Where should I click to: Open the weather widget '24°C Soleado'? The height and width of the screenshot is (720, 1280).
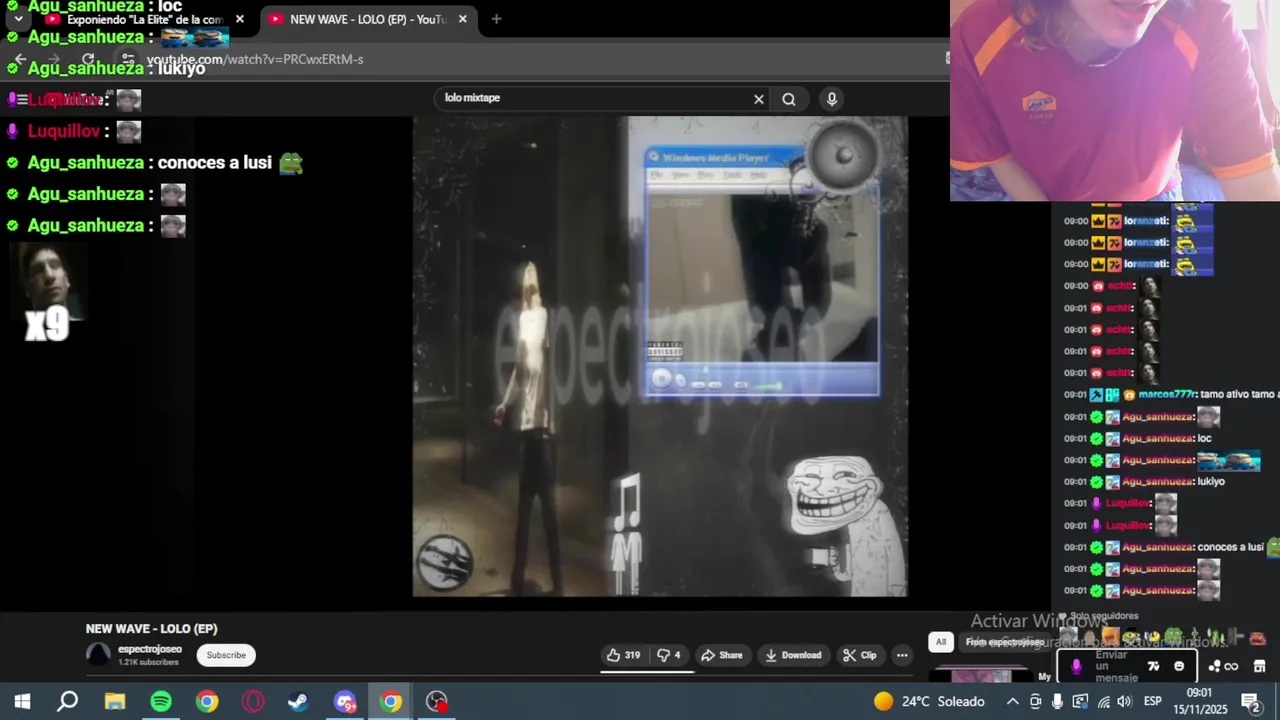[x=929, y=701]
